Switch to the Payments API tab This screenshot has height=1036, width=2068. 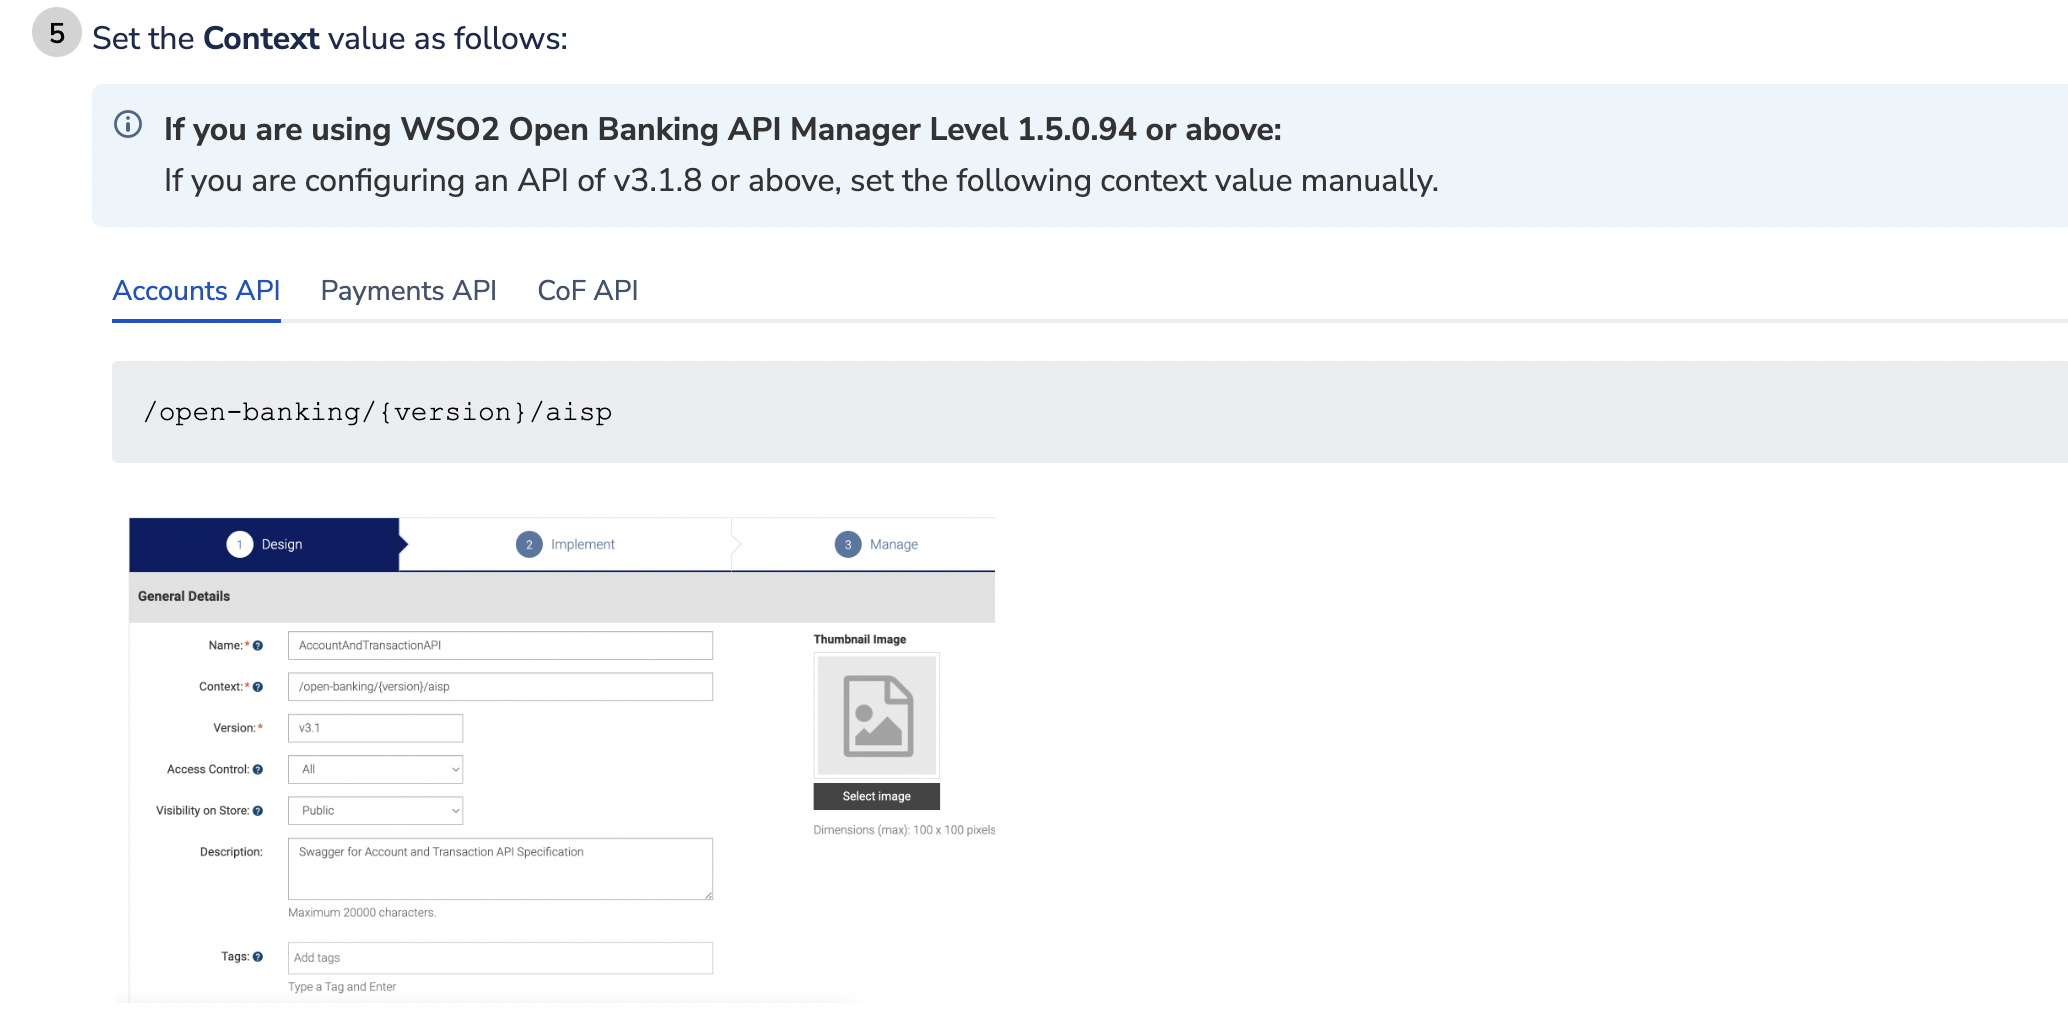coord(407,290)
